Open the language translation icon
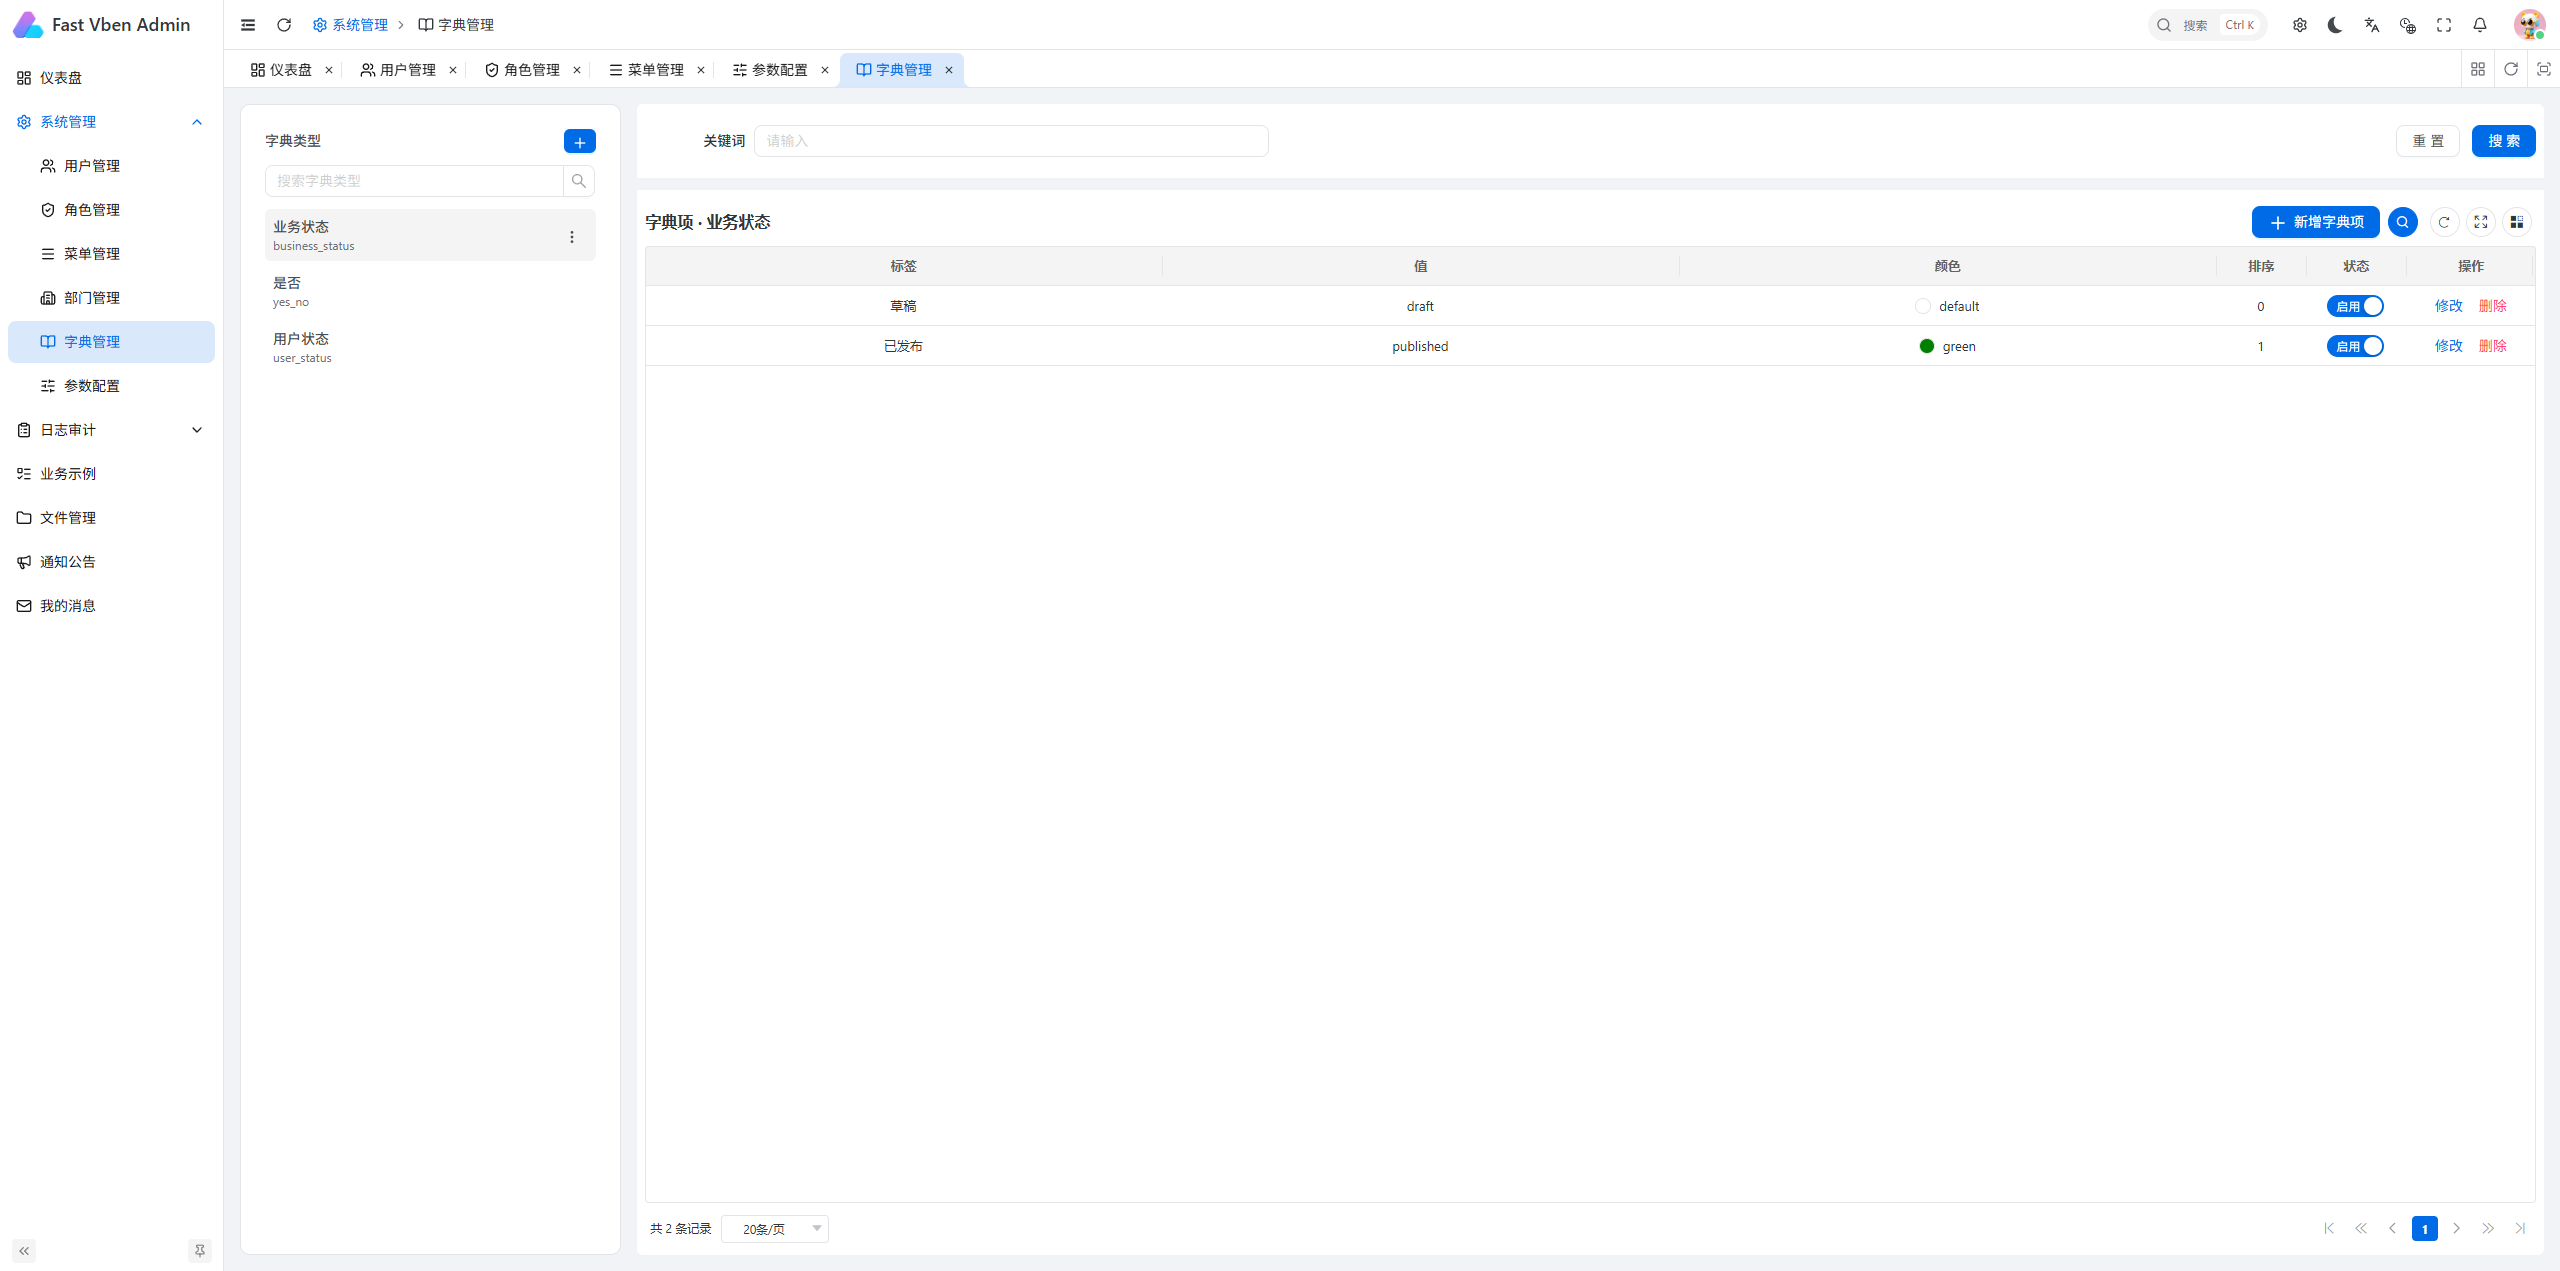This screenshot has width=2560, height=1271. click(2372, 25)
